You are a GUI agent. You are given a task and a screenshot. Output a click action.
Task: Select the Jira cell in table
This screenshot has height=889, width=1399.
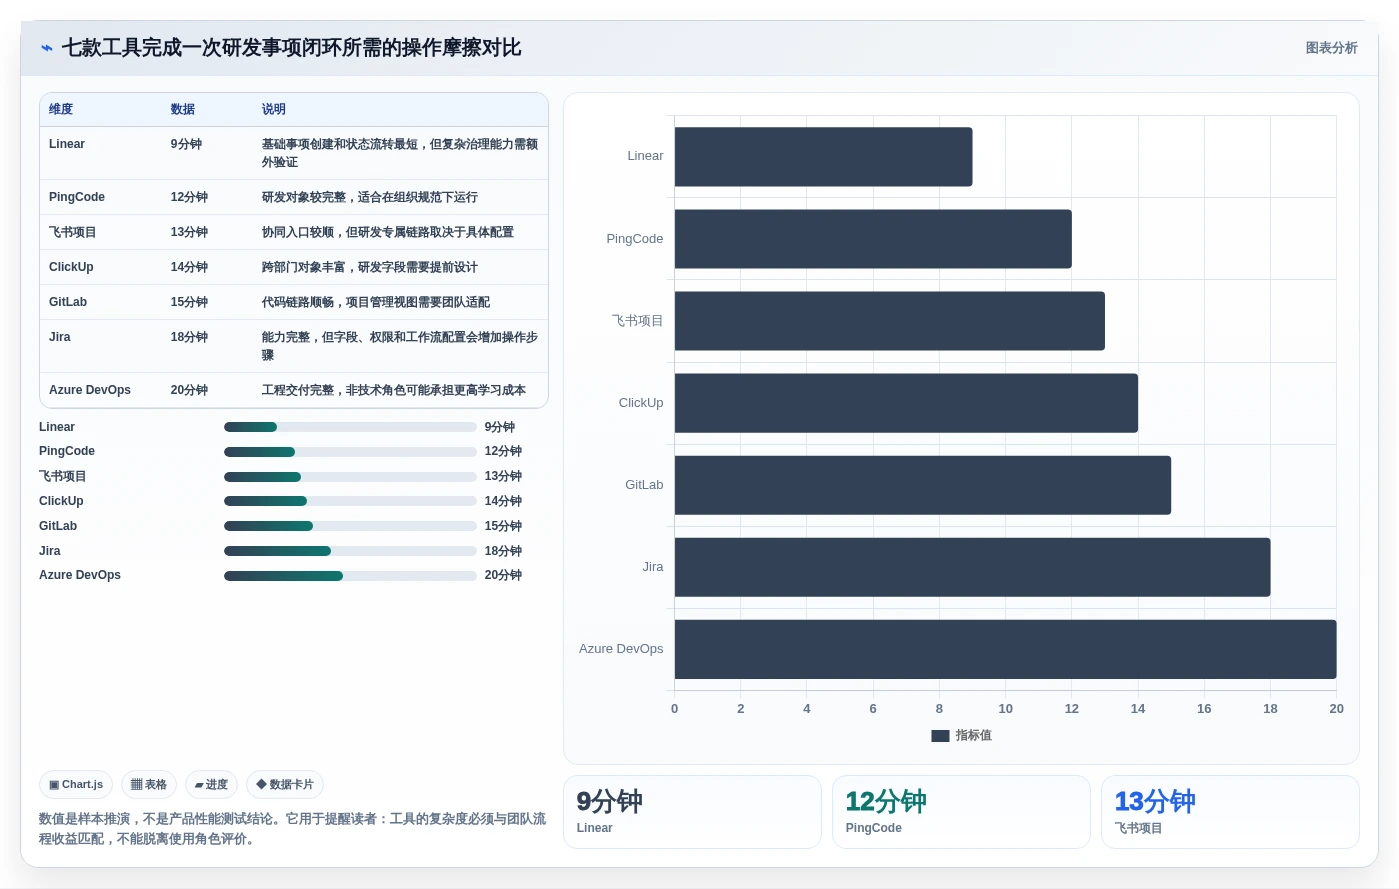pyautogui.click(x=60, y=337)
